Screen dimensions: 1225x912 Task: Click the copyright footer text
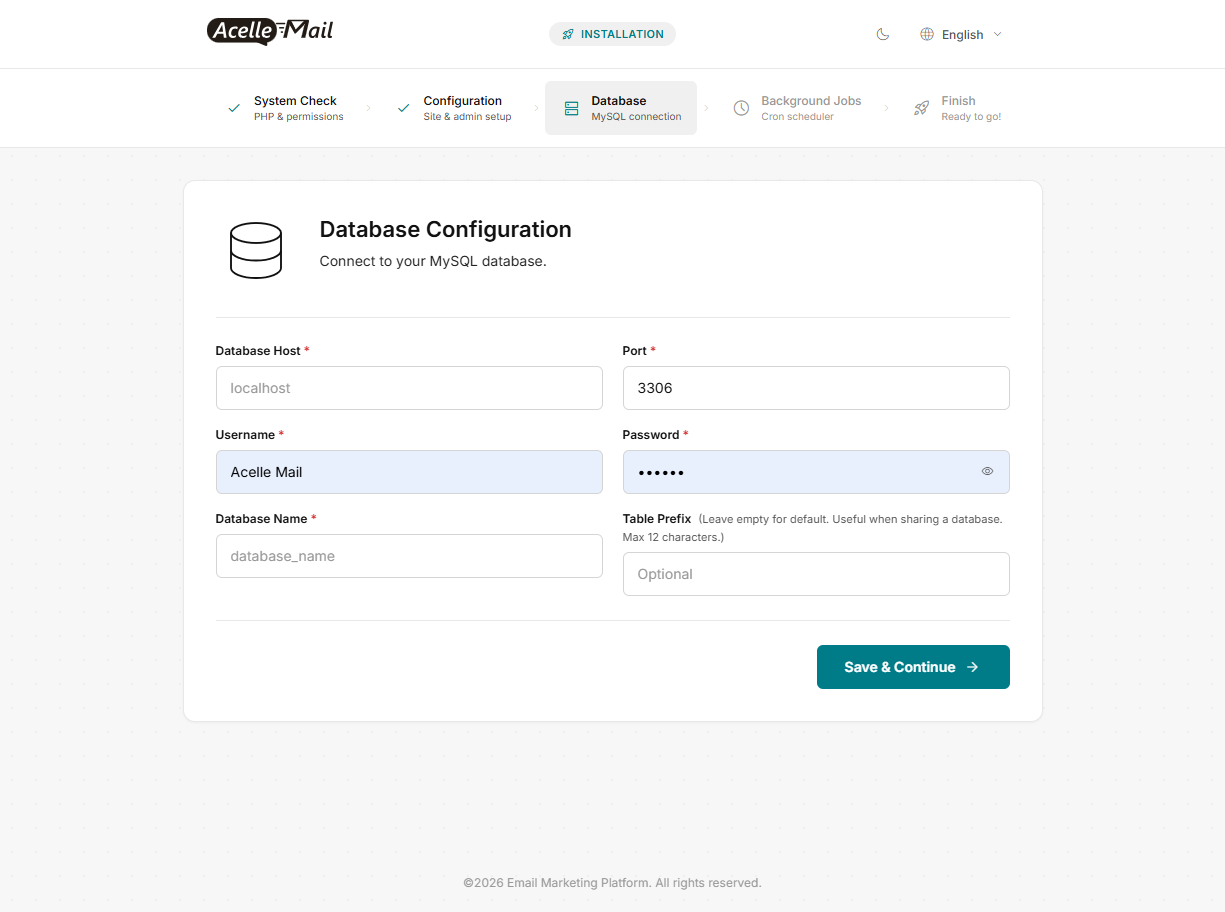tap(612, 883)
